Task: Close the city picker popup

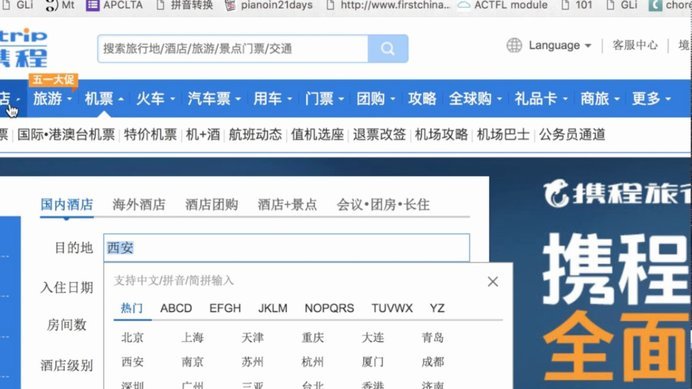Action: (493, 282)
